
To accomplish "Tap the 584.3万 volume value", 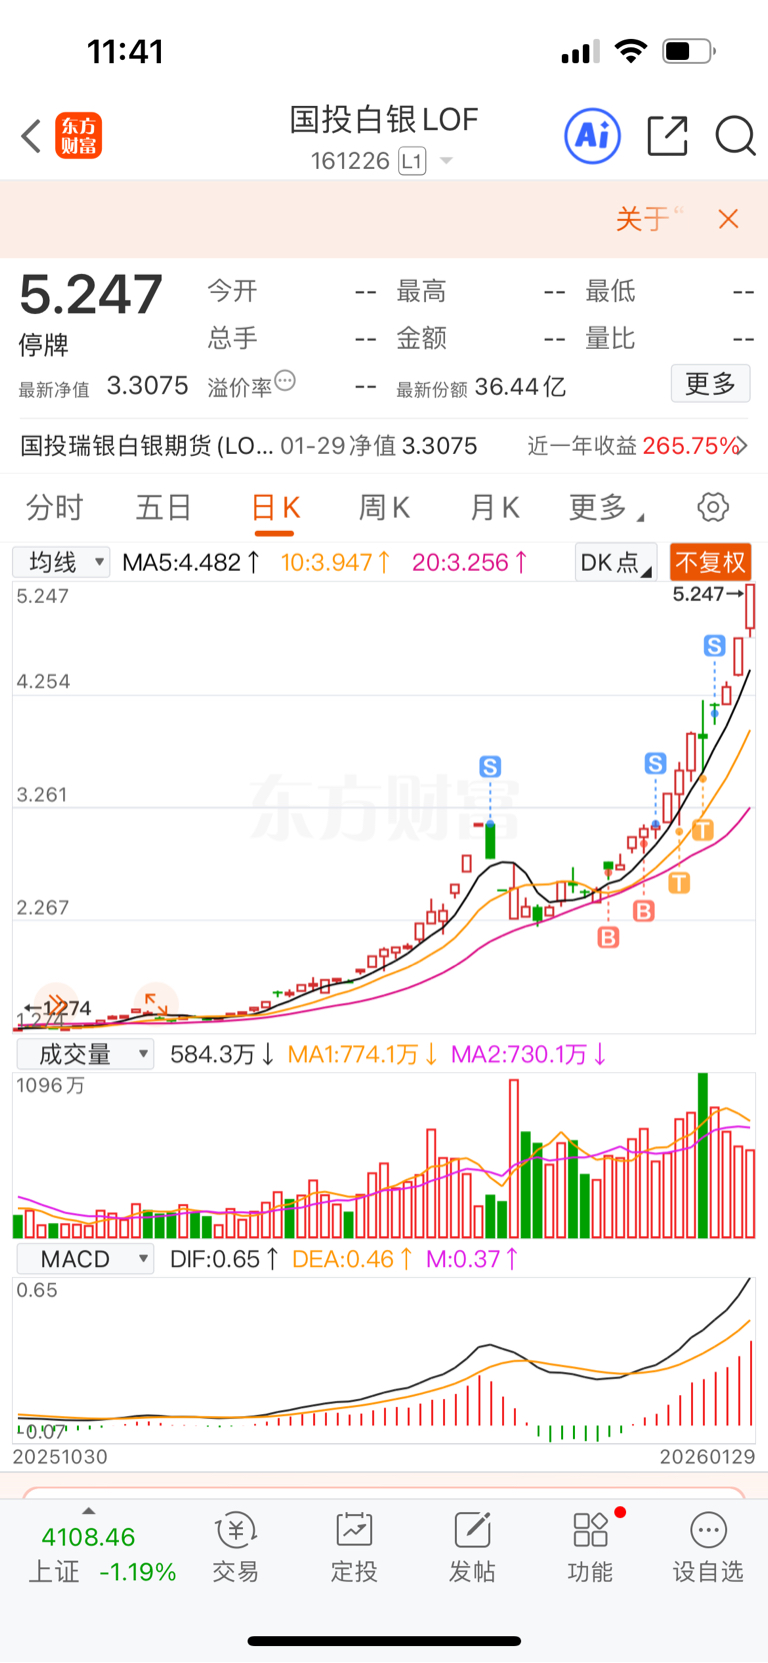I will pyautogui.click(x=222, y=1054).
